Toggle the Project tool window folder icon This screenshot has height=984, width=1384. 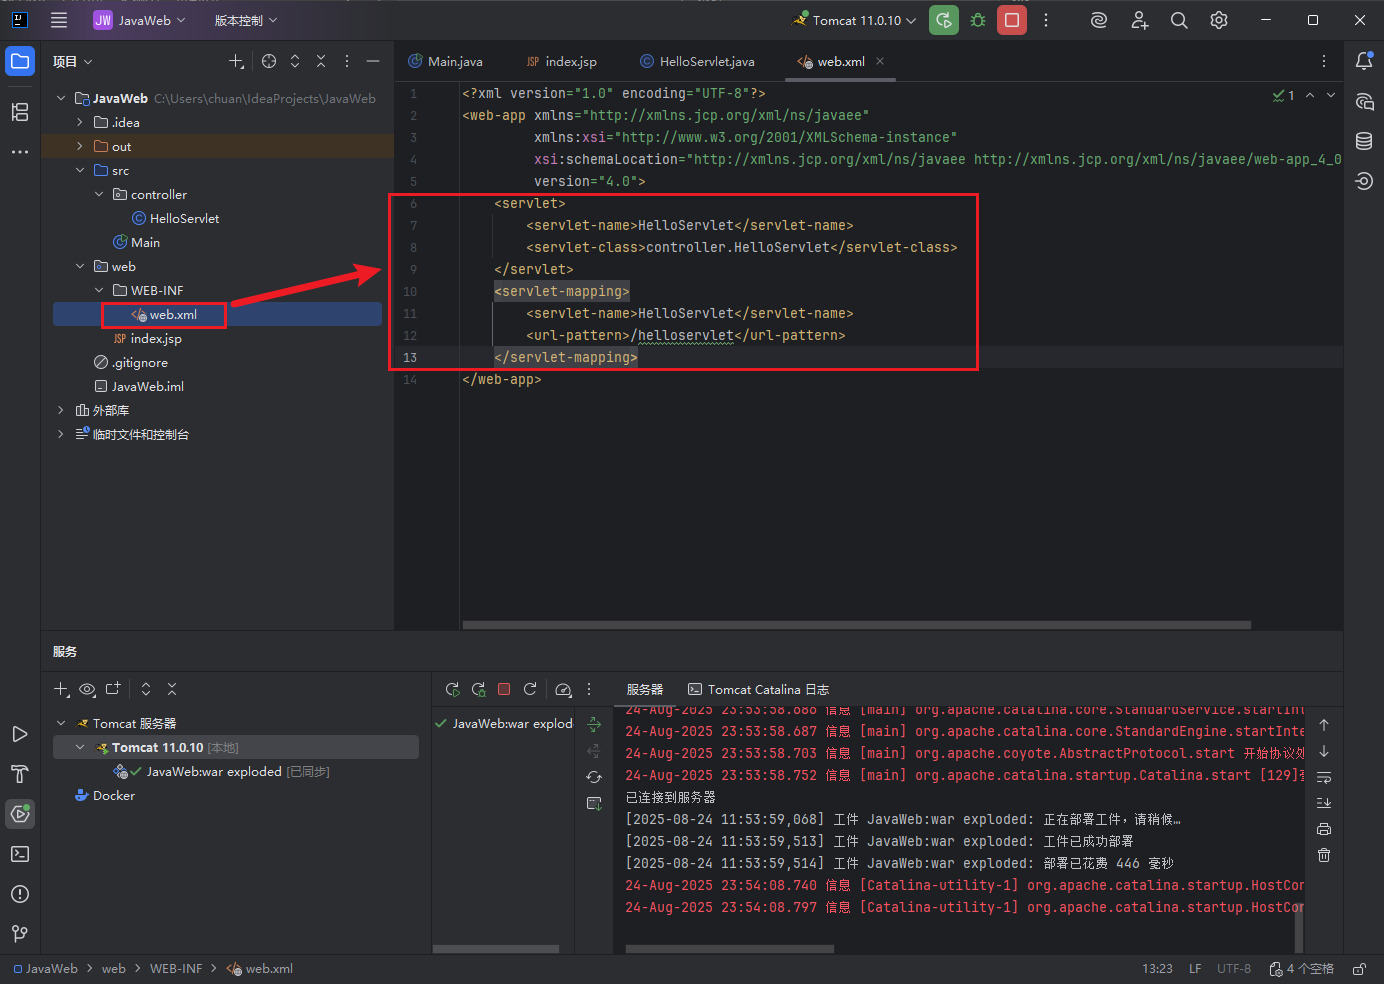20,61
